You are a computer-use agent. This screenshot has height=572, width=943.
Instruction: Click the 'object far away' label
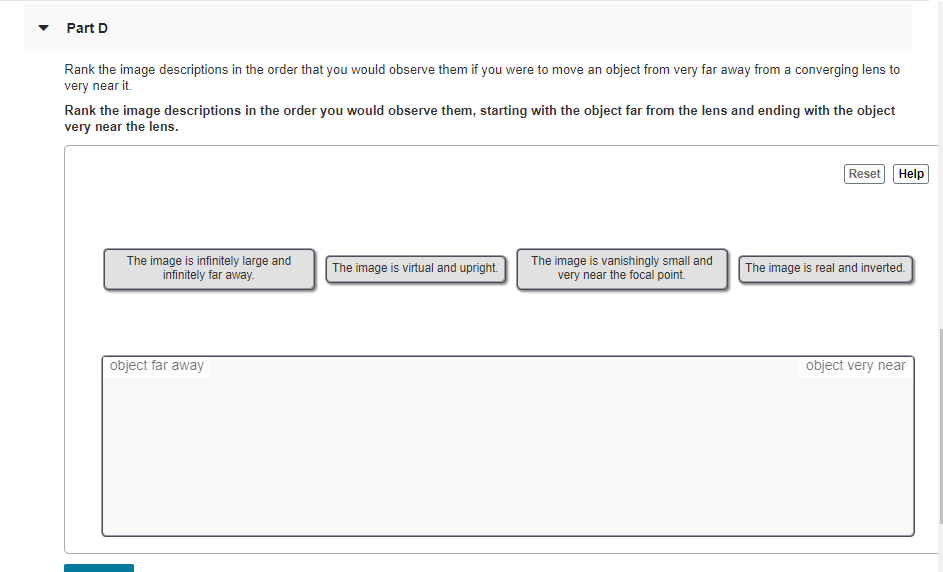coord(157,366)
